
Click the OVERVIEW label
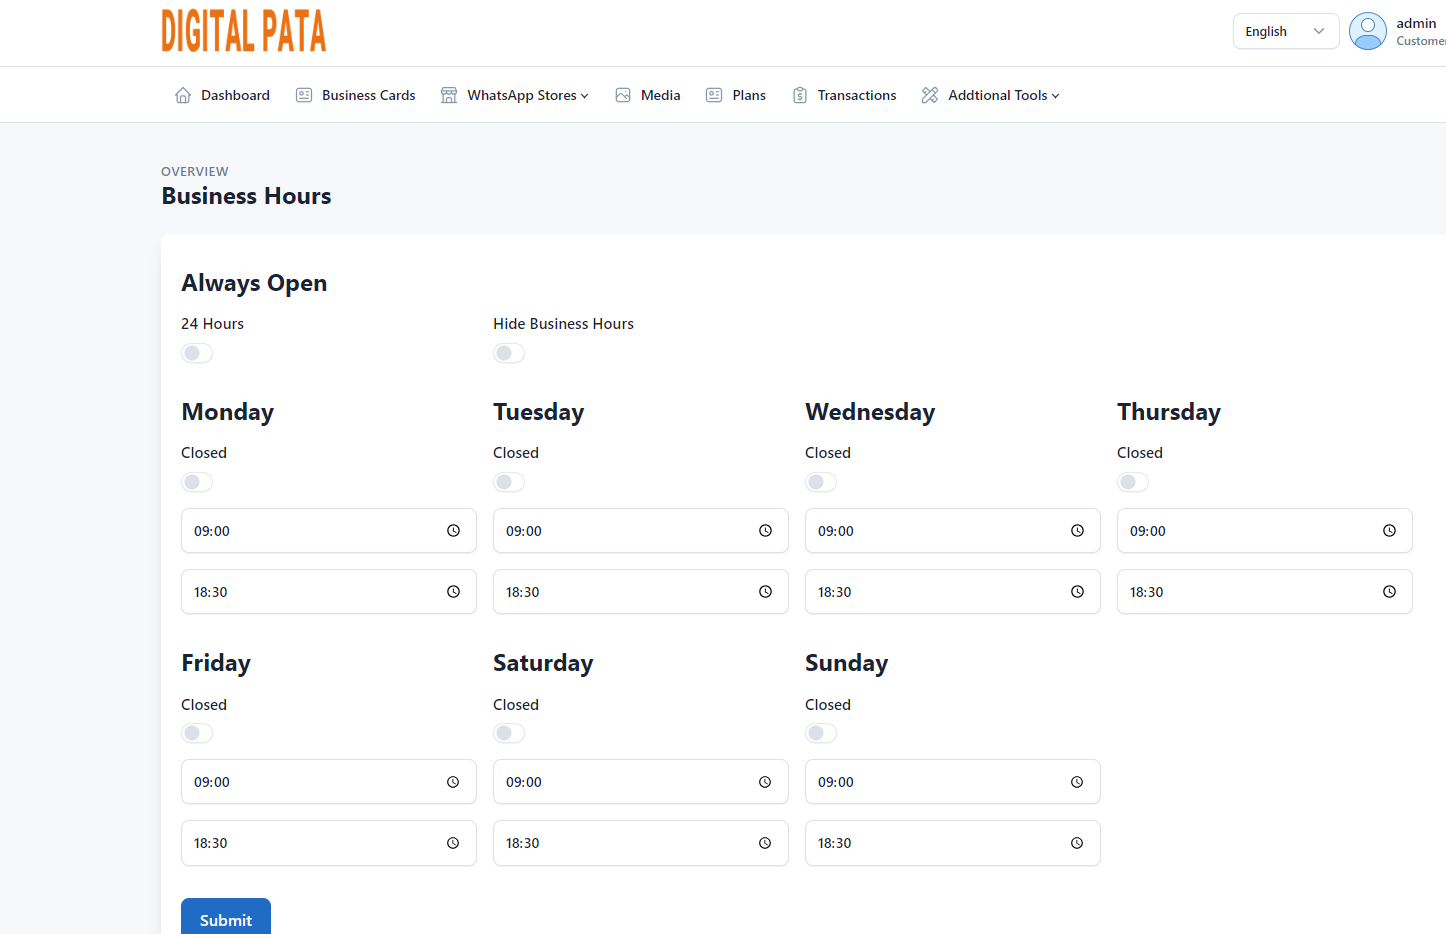click(x=195, y=172)
